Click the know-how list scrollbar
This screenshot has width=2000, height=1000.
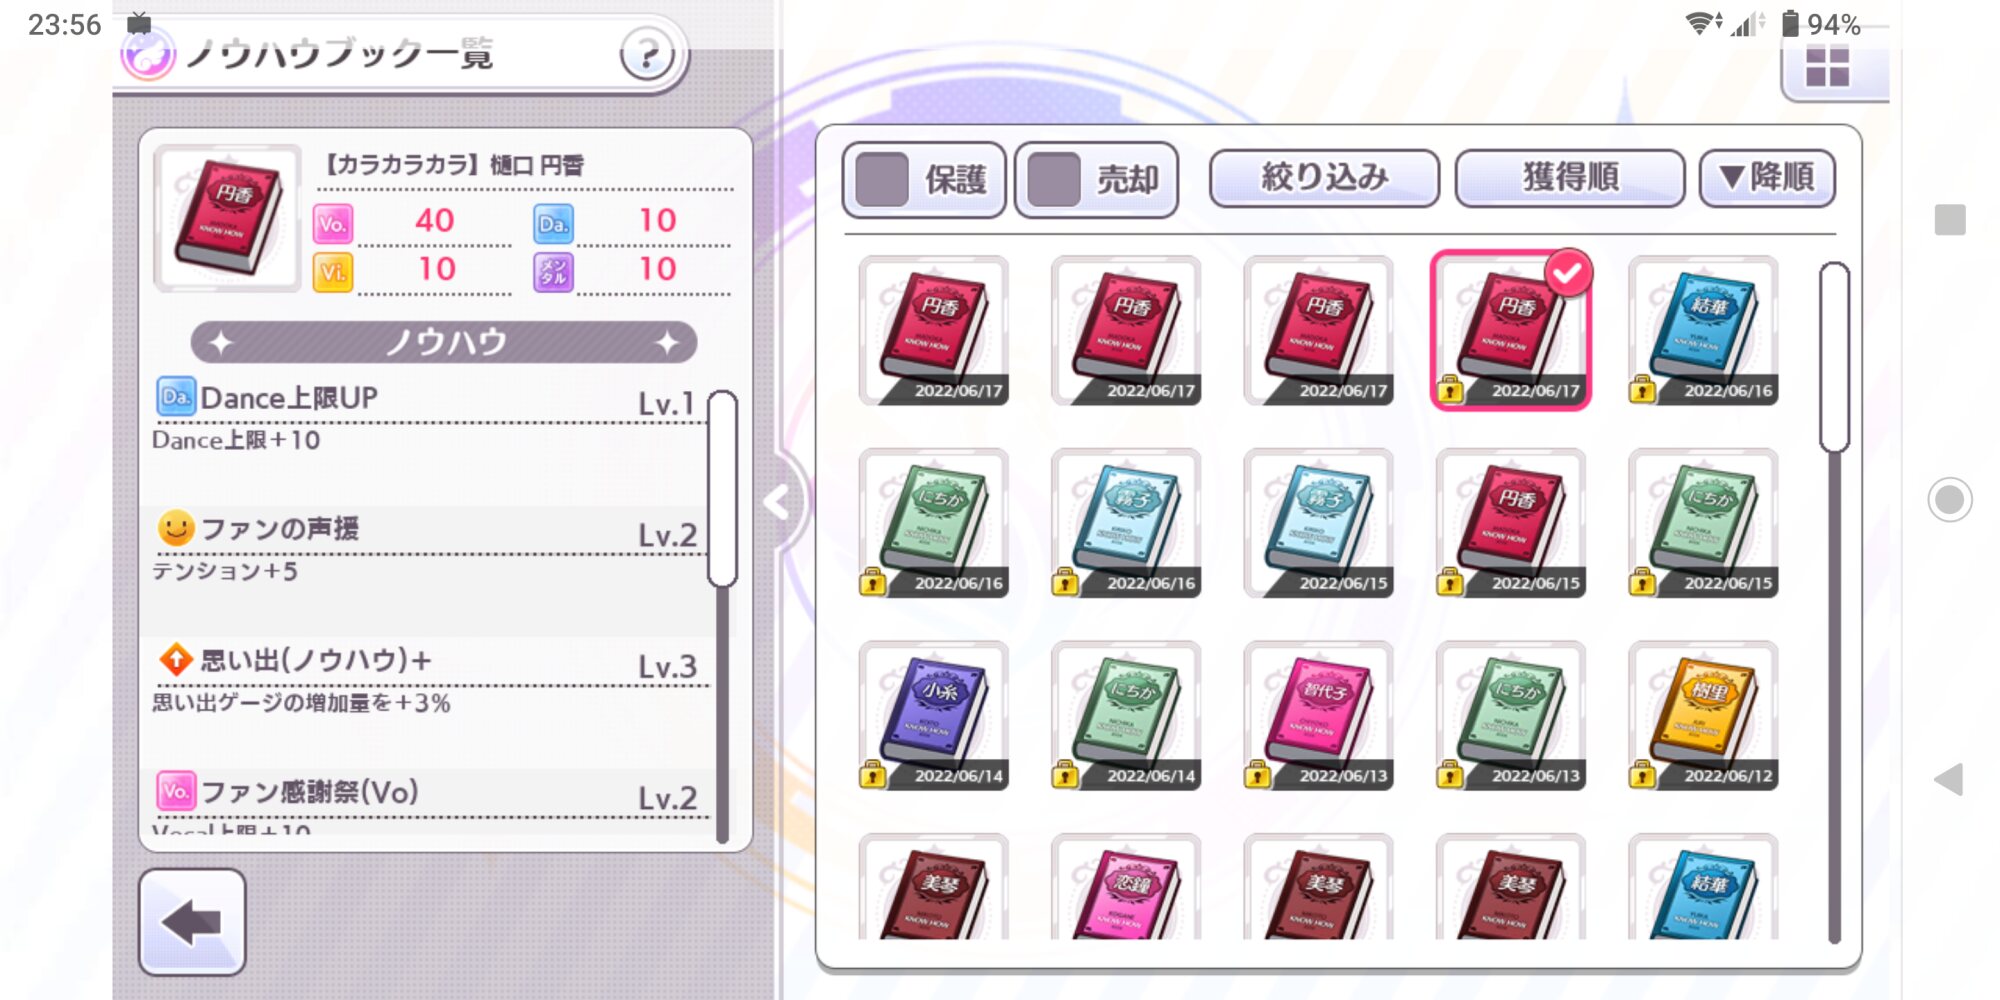[722, 488]
